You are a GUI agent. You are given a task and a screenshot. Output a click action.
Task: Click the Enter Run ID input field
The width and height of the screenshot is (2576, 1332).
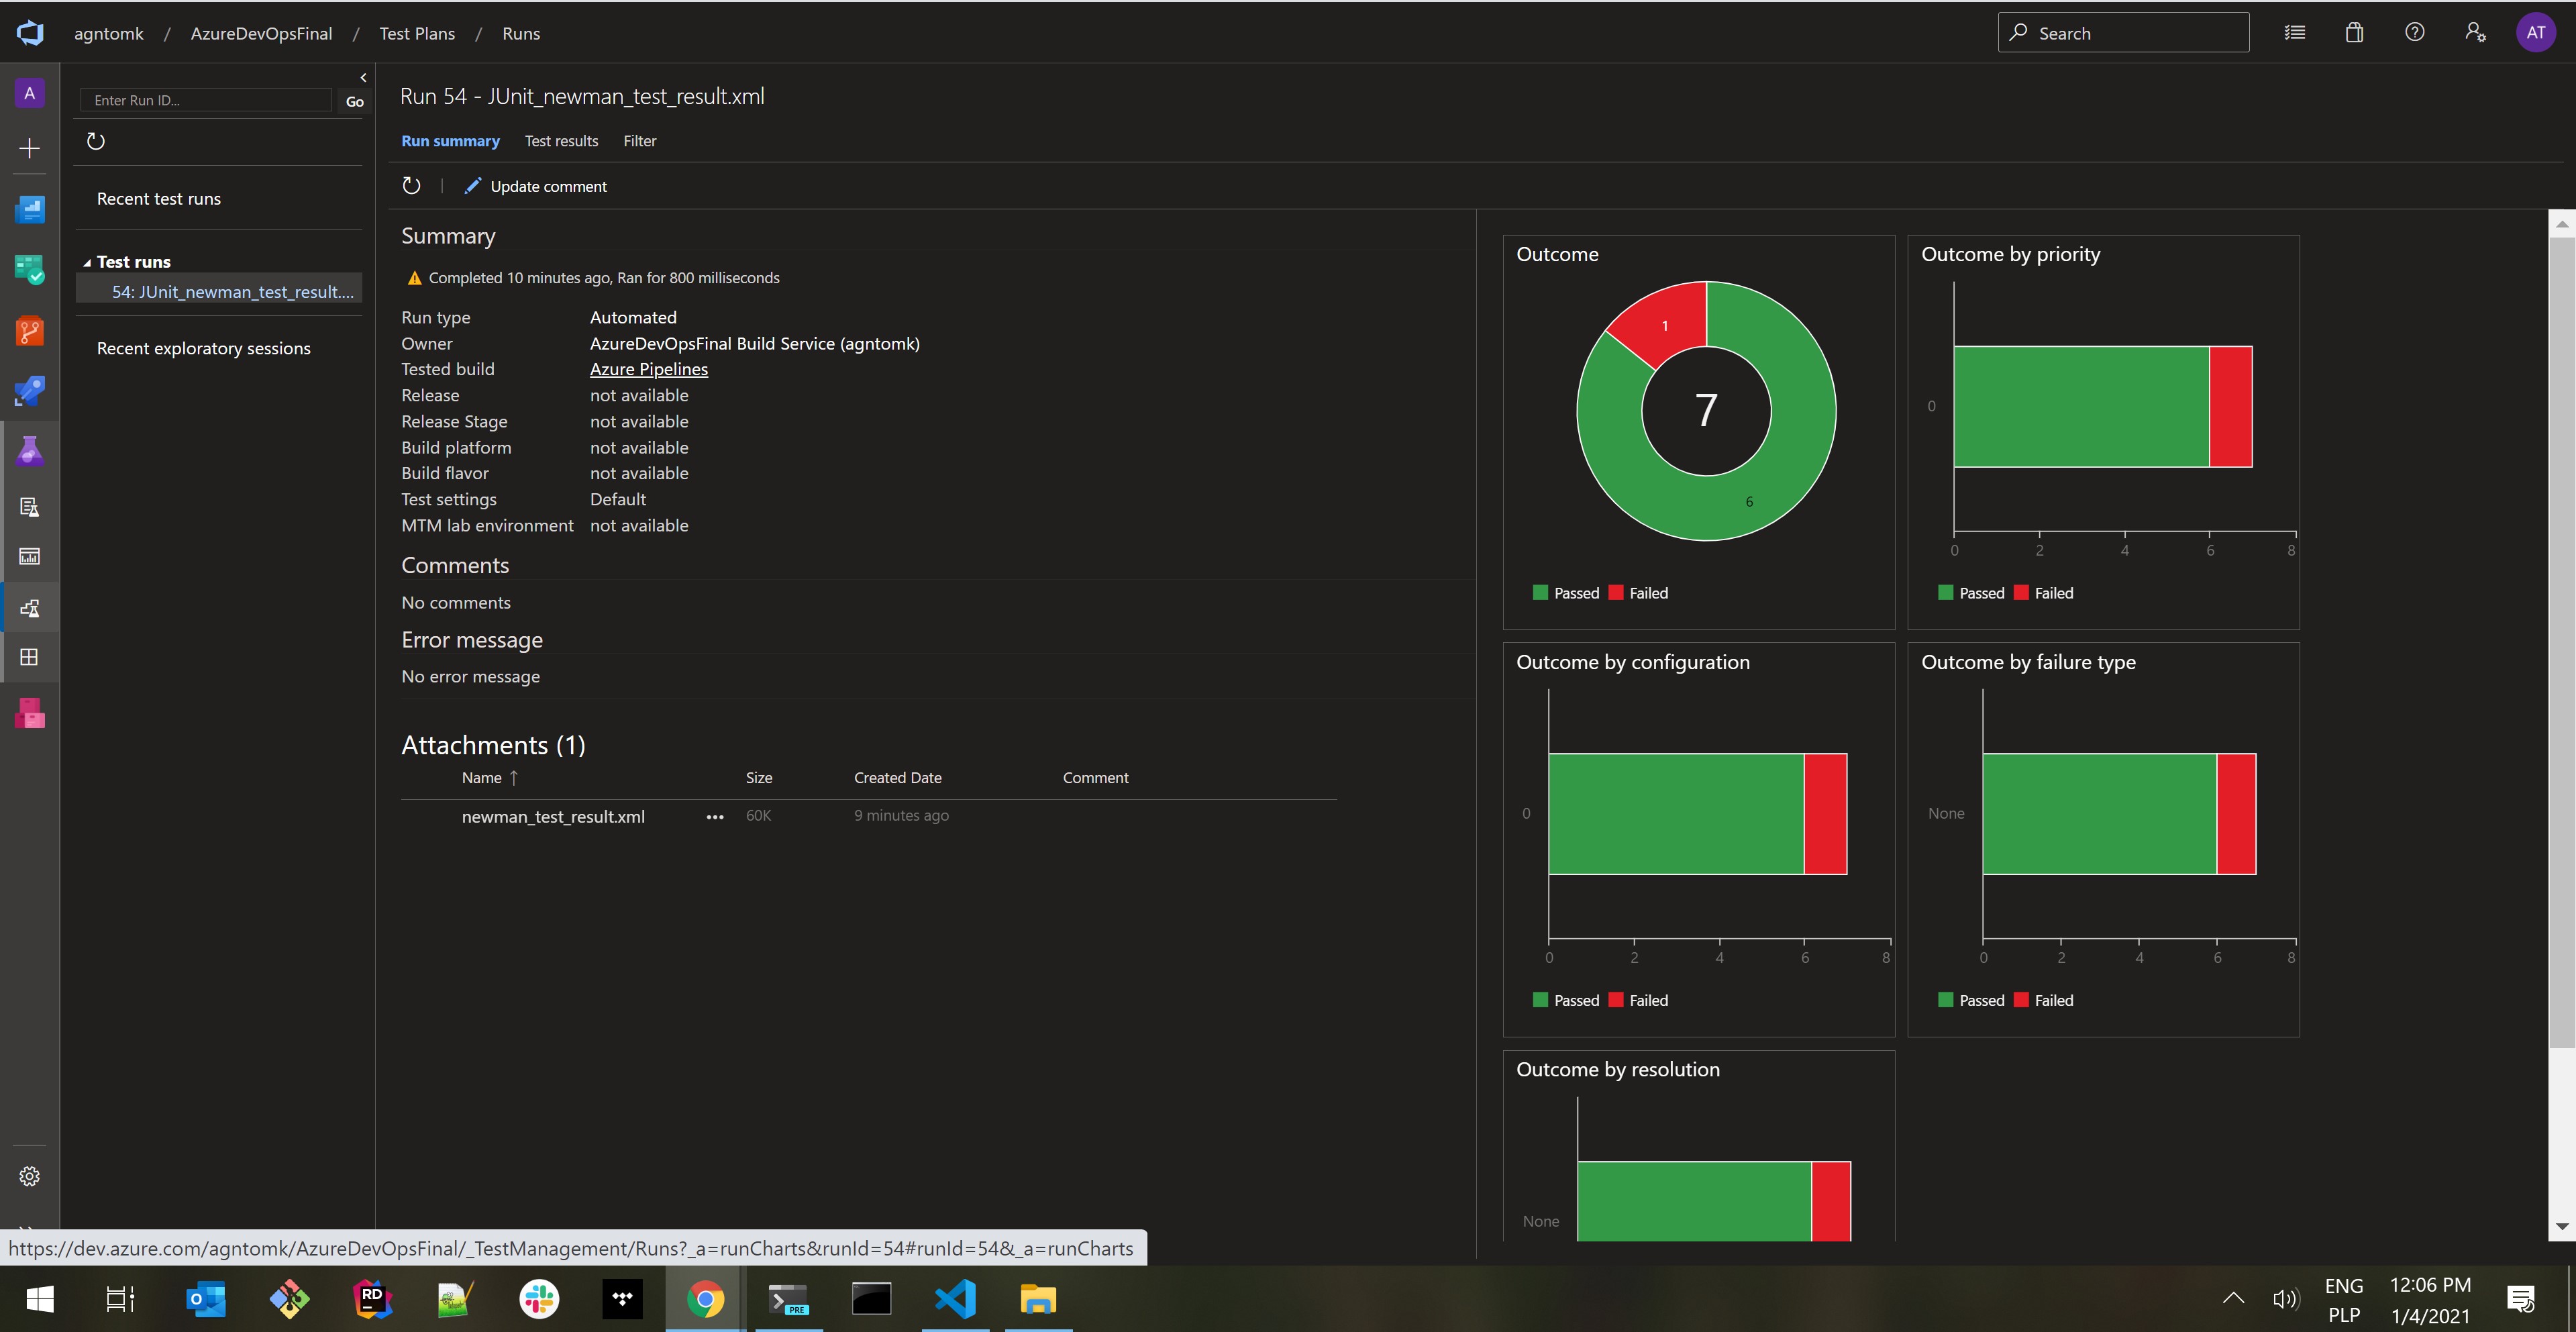[x=205, y=100]
